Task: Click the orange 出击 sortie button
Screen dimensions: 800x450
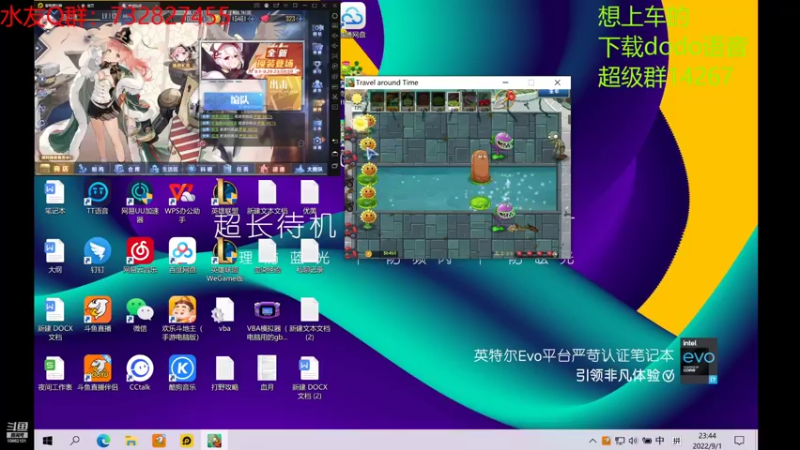Action: [285, 93]
